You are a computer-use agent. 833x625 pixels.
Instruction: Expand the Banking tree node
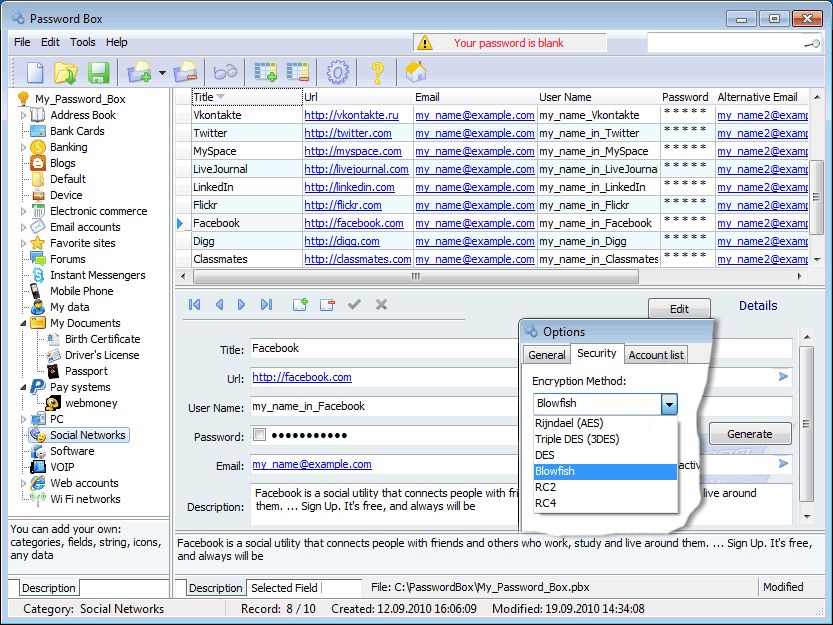(x=23, y=147)
